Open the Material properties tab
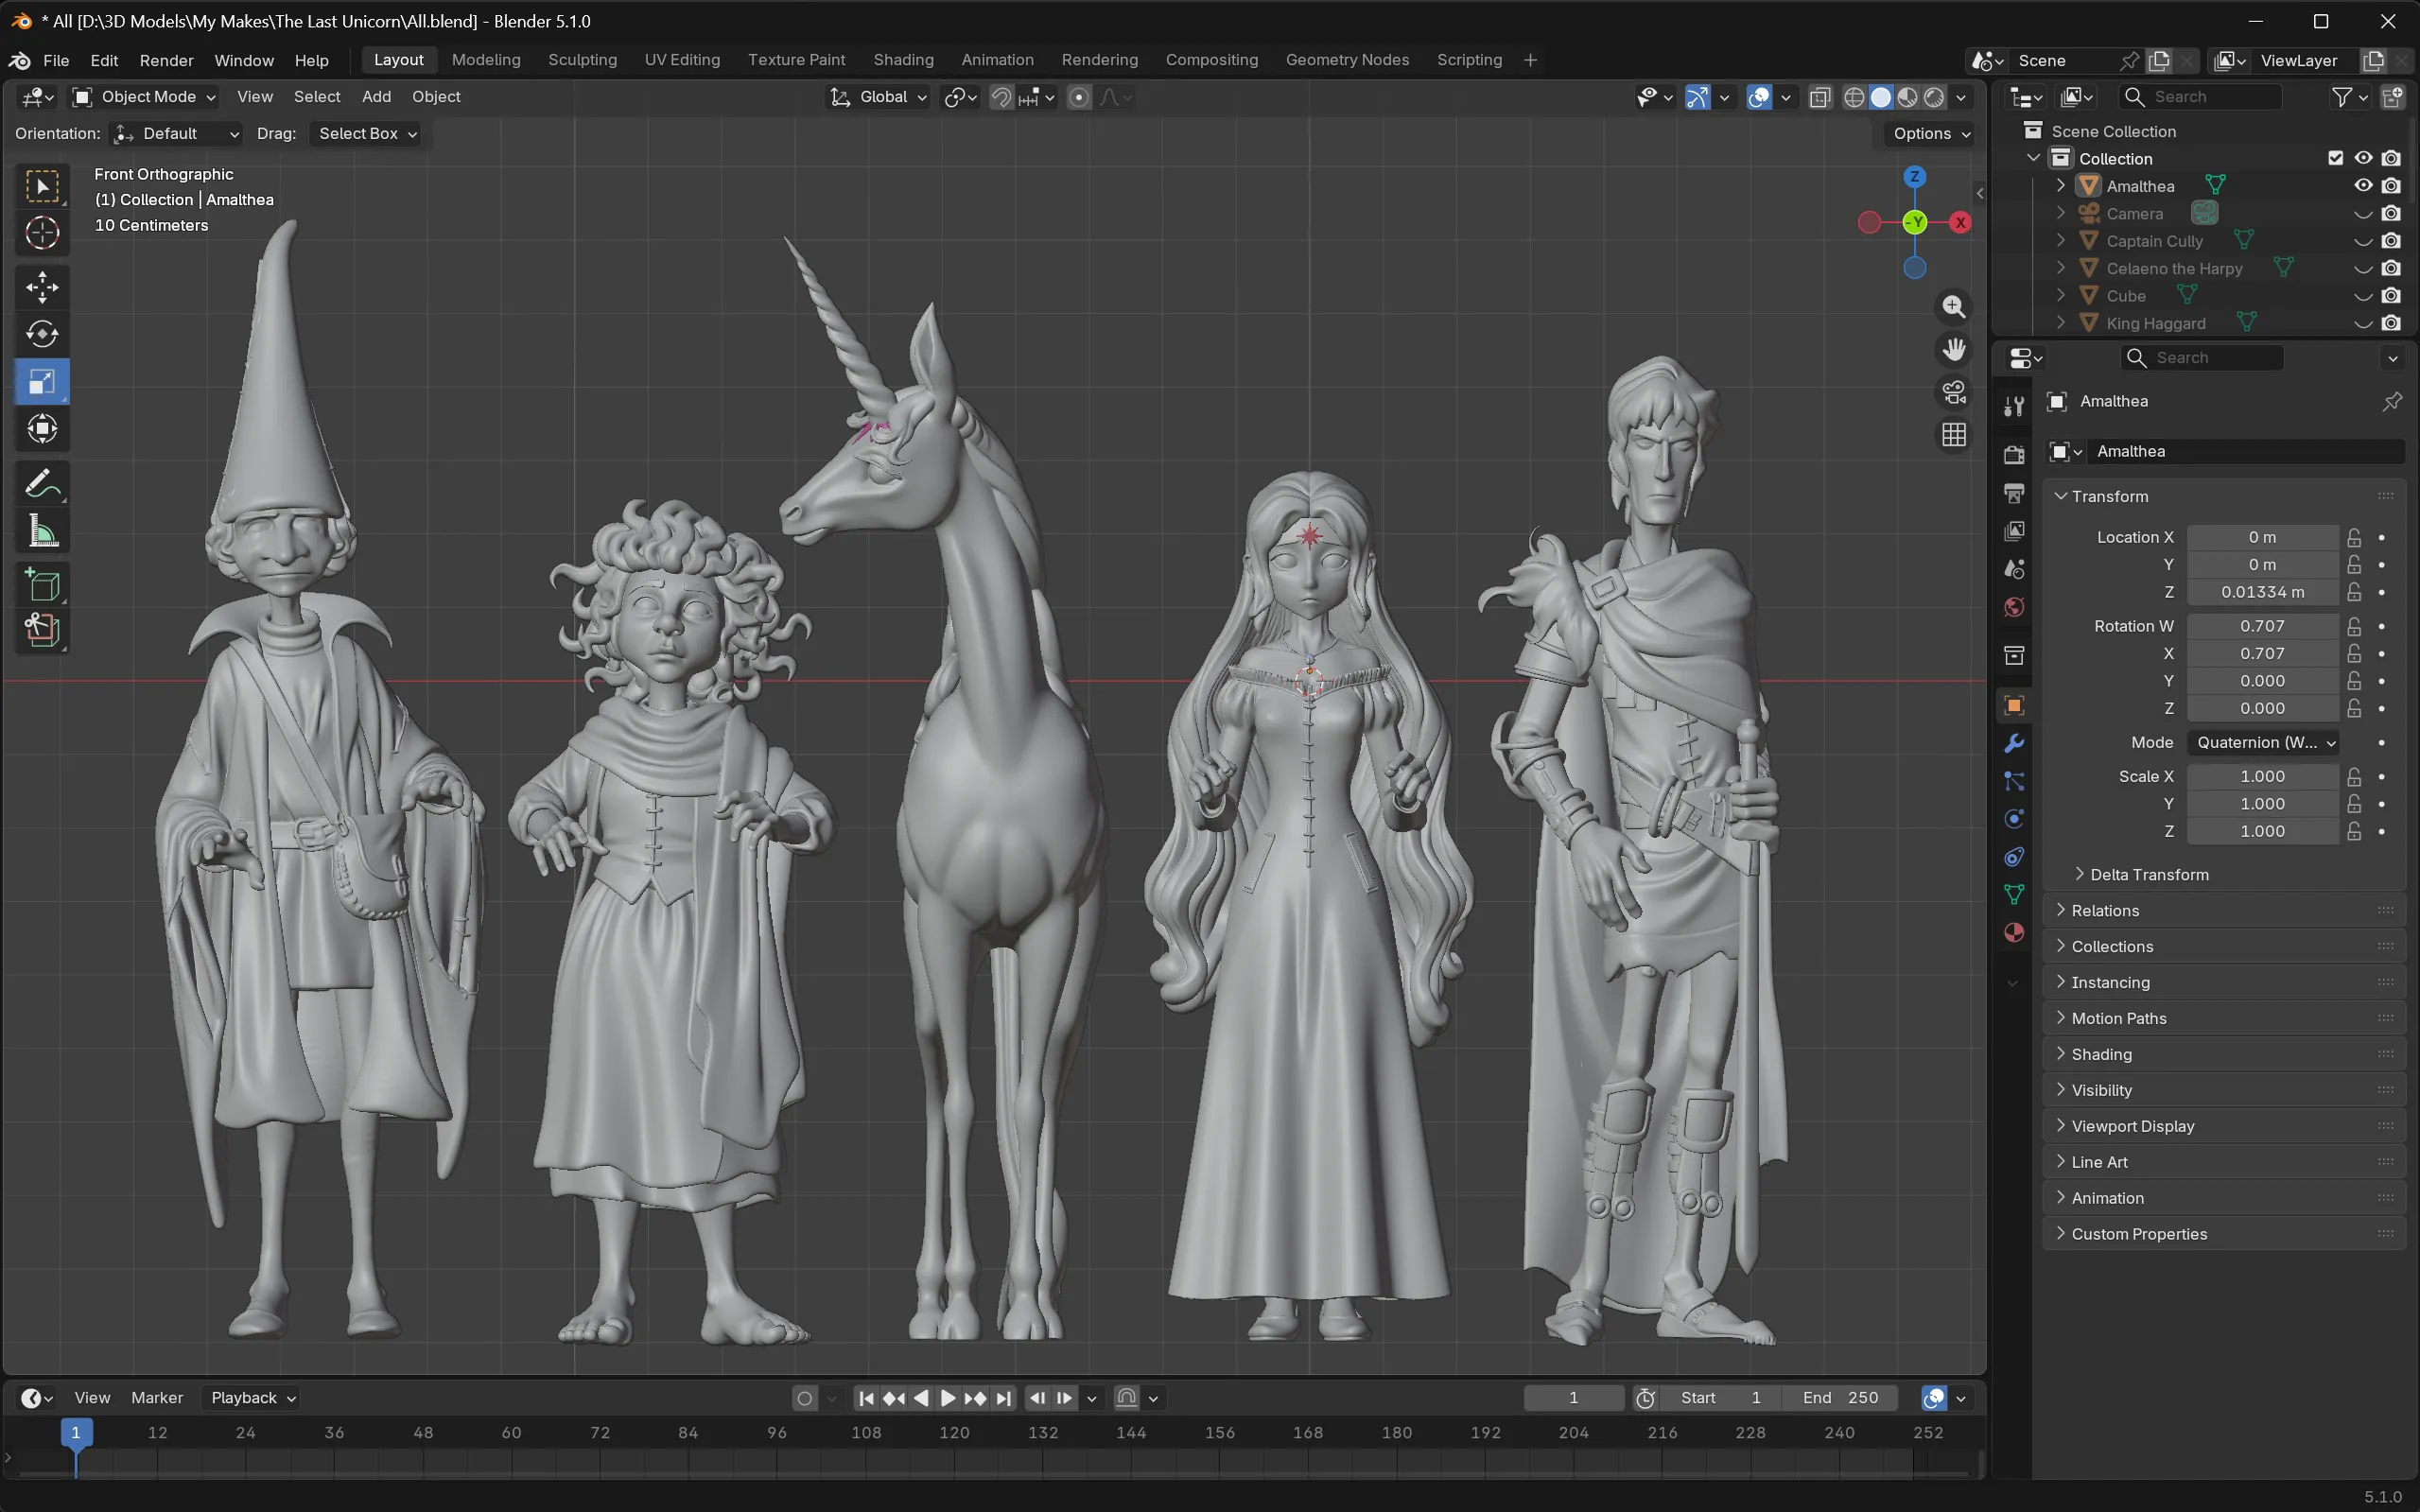The height and width of the screenshot is (1512, 2420). click(x=2014, y=932)
